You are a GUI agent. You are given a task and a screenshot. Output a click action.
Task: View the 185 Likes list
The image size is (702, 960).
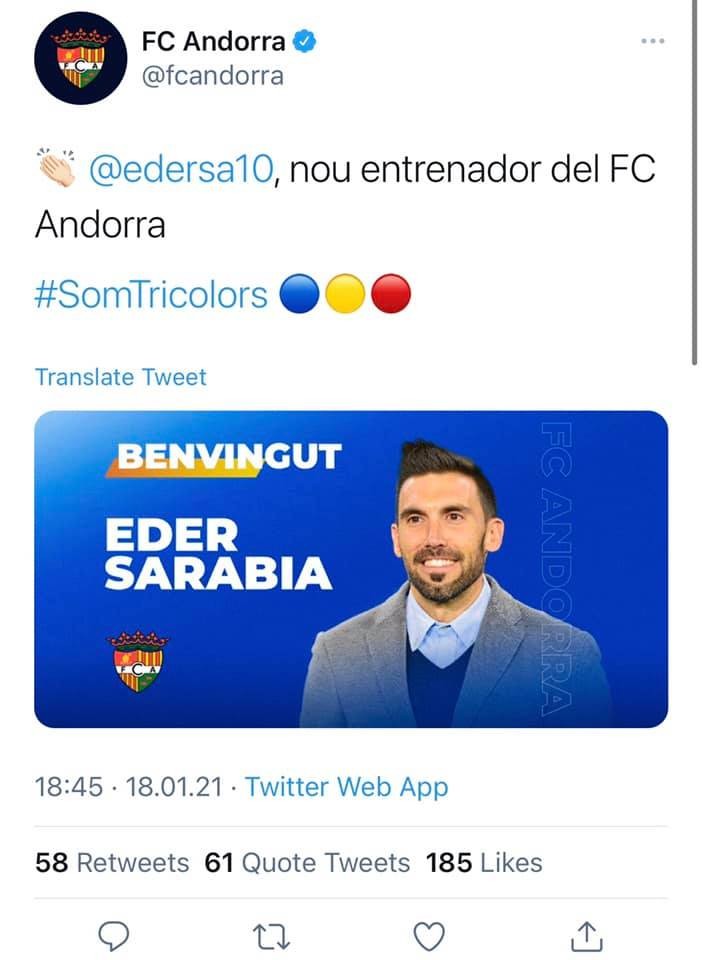[x=484, y=863]
